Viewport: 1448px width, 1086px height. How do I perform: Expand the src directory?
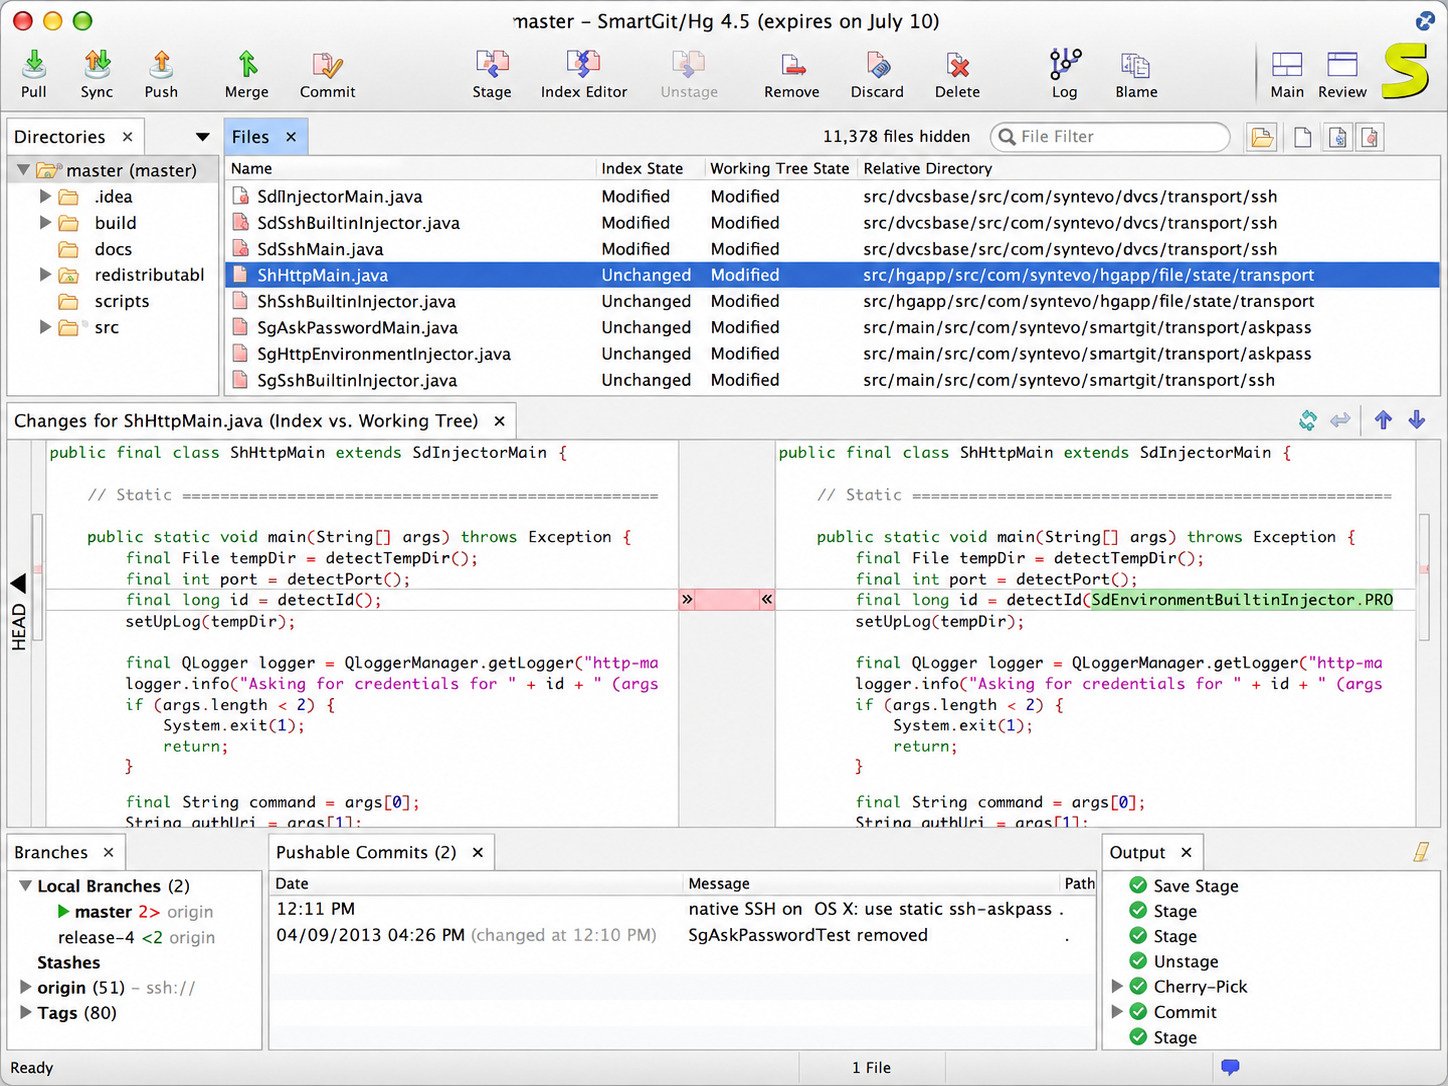pyautogui.click(x=45, y=327)
